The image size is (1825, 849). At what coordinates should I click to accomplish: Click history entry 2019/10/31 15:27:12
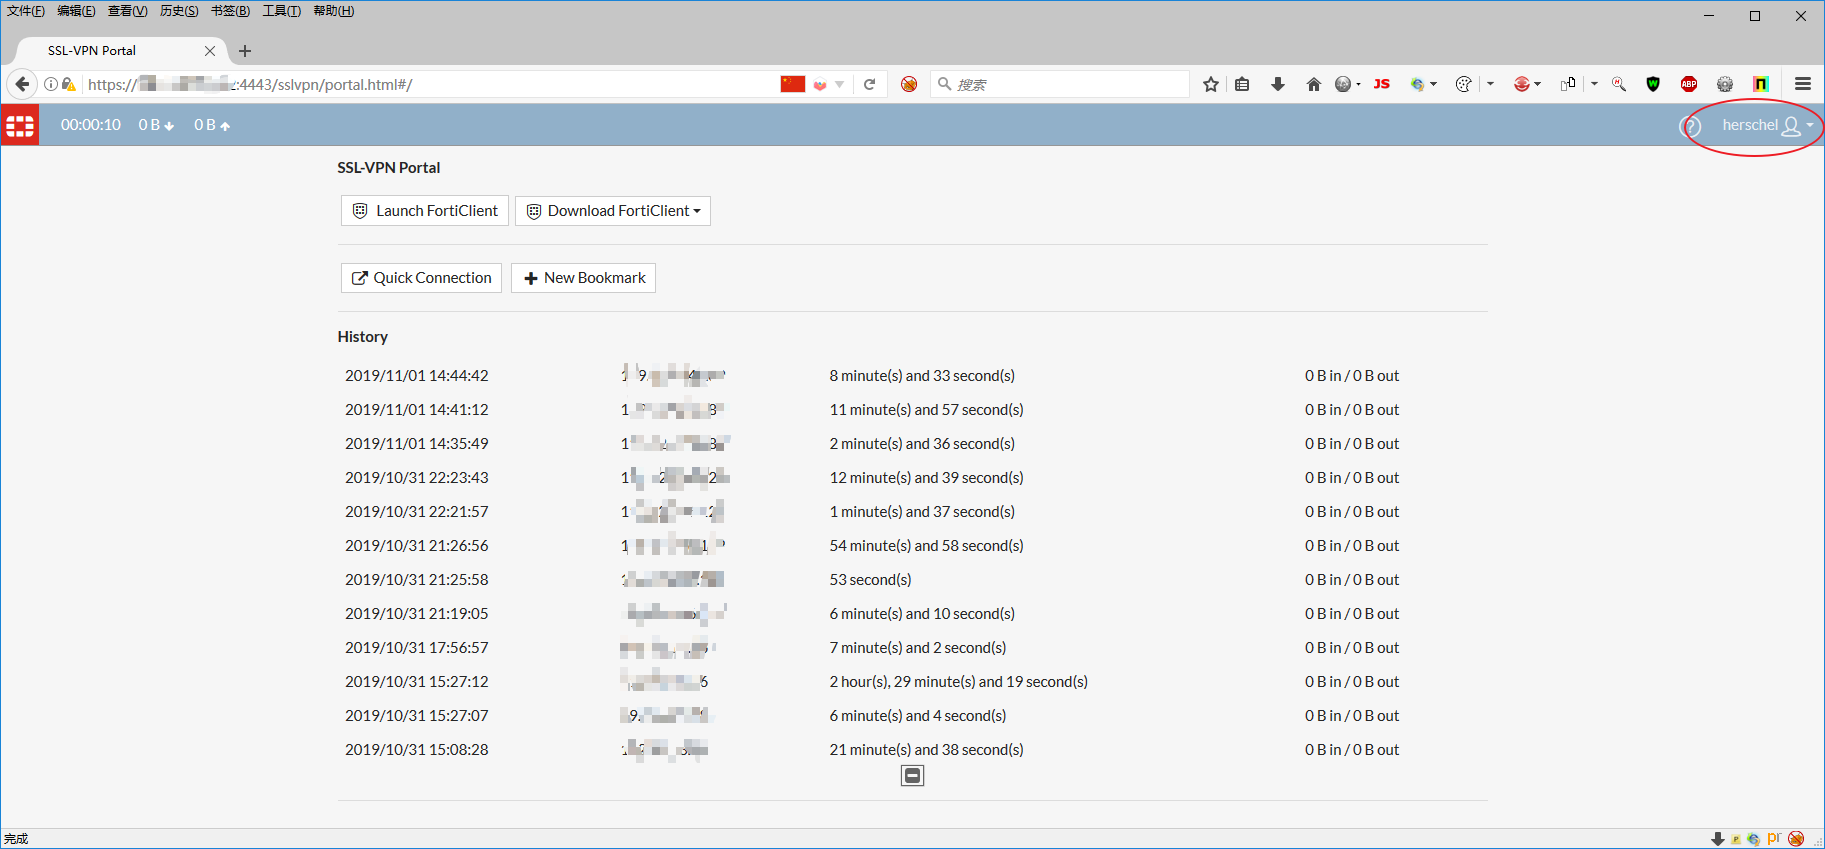click(417, 682)
